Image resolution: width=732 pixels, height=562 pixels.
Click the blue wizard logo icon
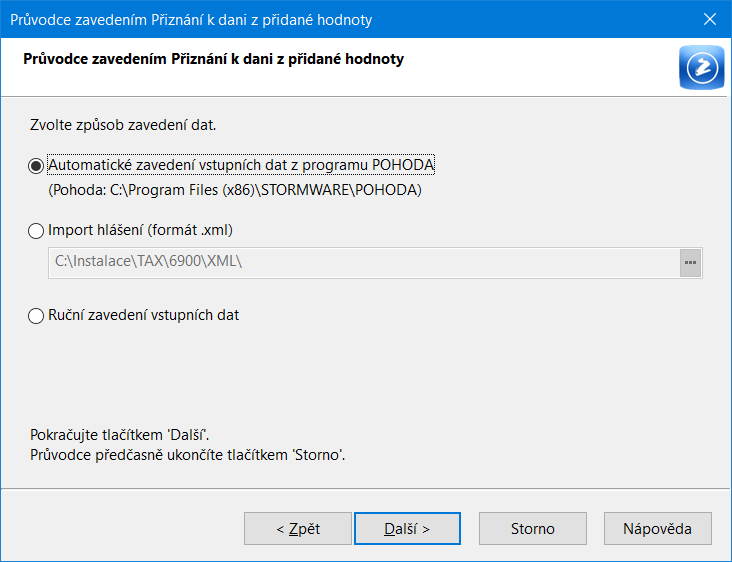702,67
